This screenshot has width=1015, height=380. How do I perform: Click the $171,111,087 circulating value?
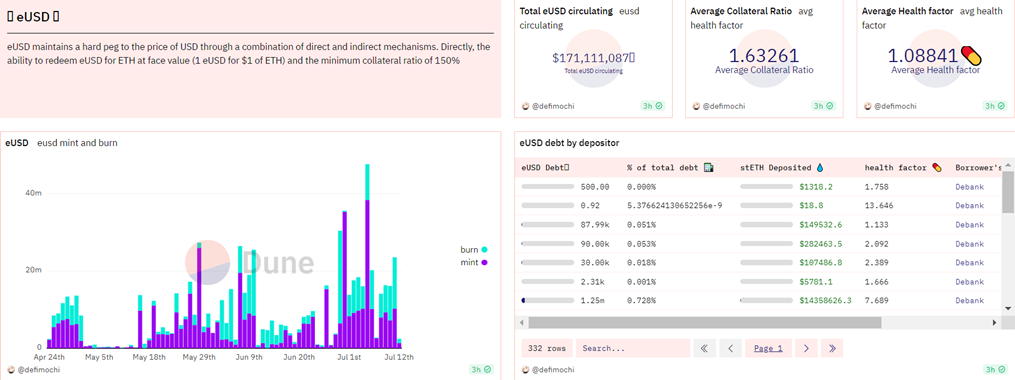594,58
